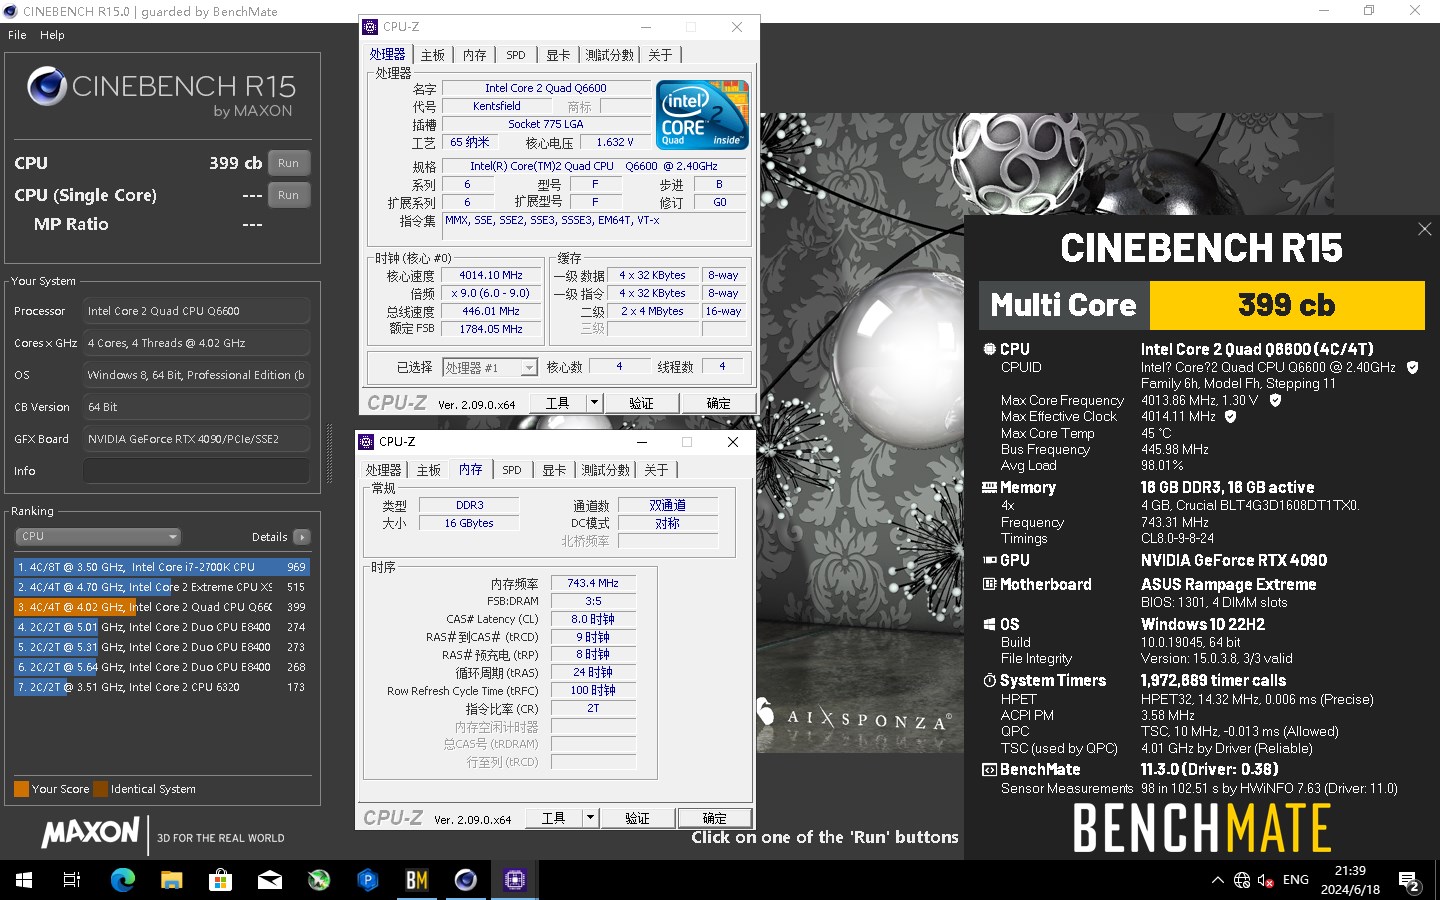Click the muted volume tray icon
1440x900 pixels.
(1266, 880)
